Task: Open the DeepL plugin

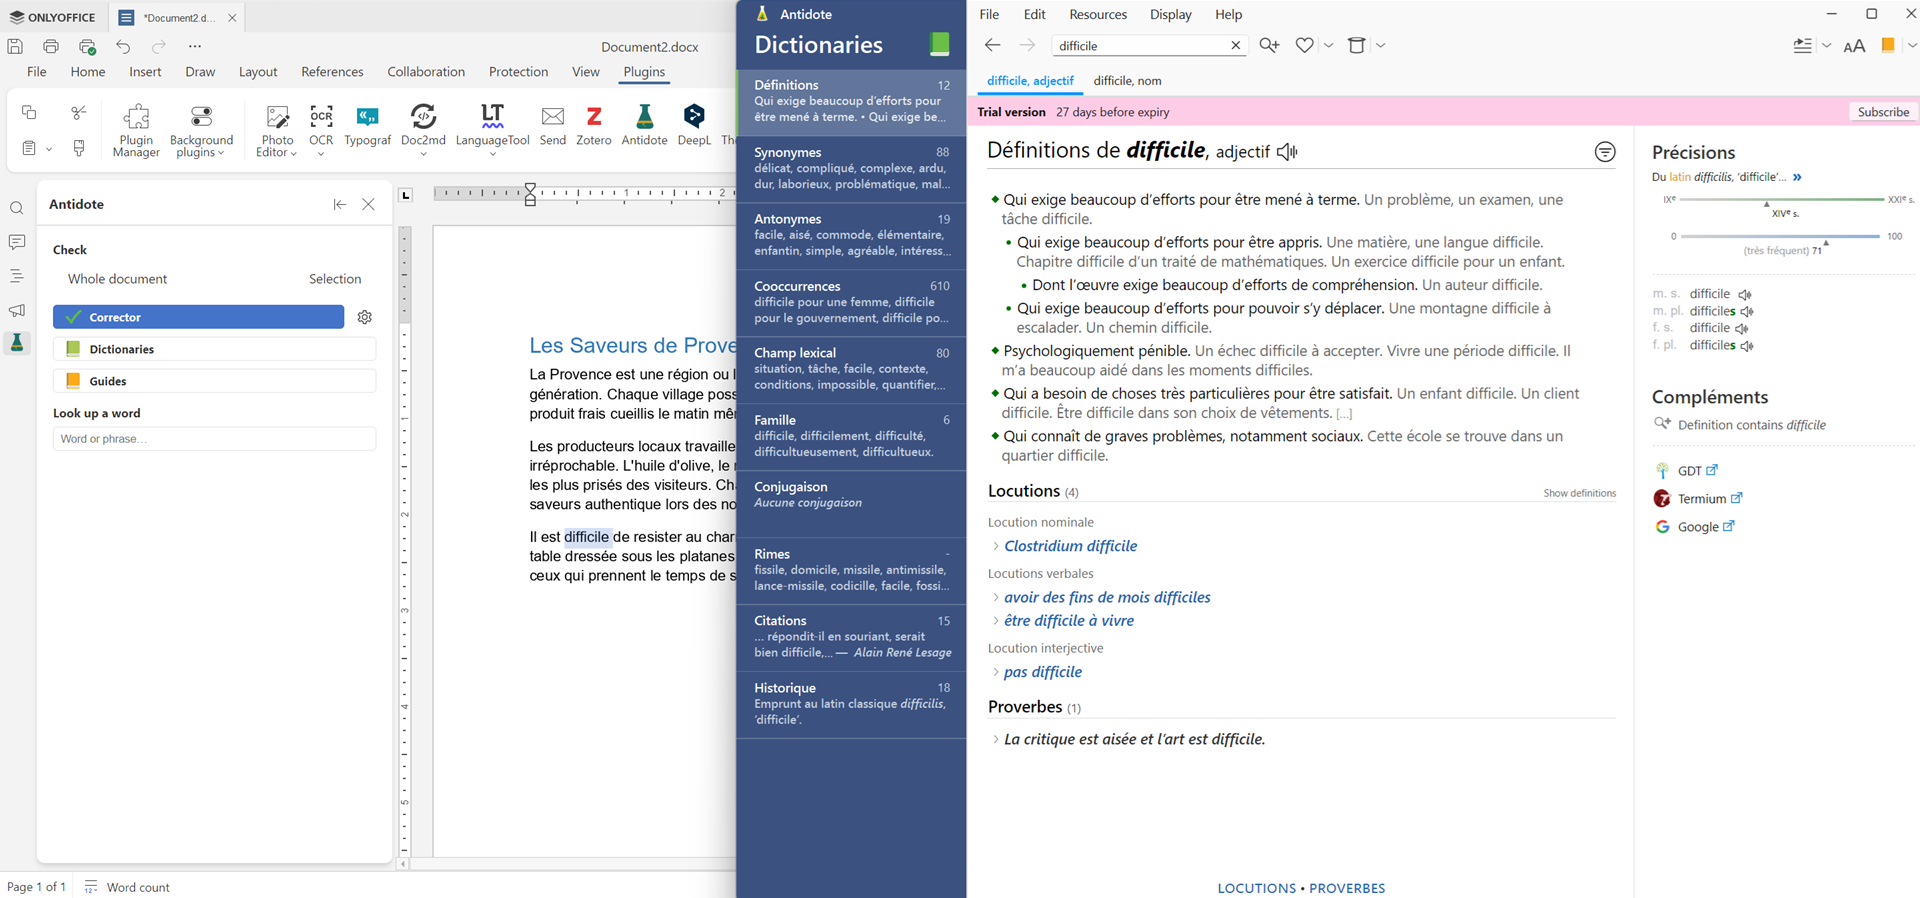Action: (x=694, y=127)
